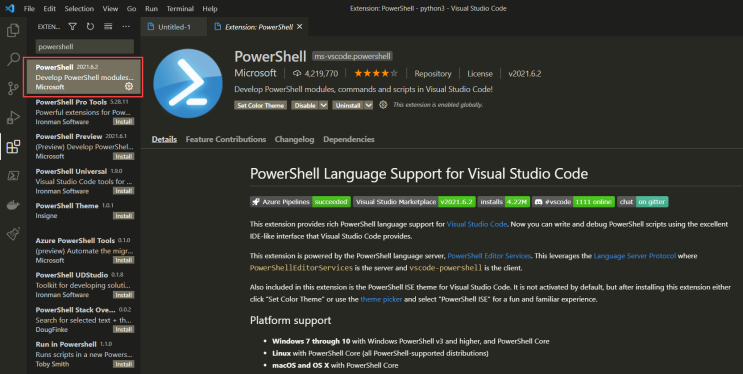Select PowerShell extension in results list

(x=83, y=77)
